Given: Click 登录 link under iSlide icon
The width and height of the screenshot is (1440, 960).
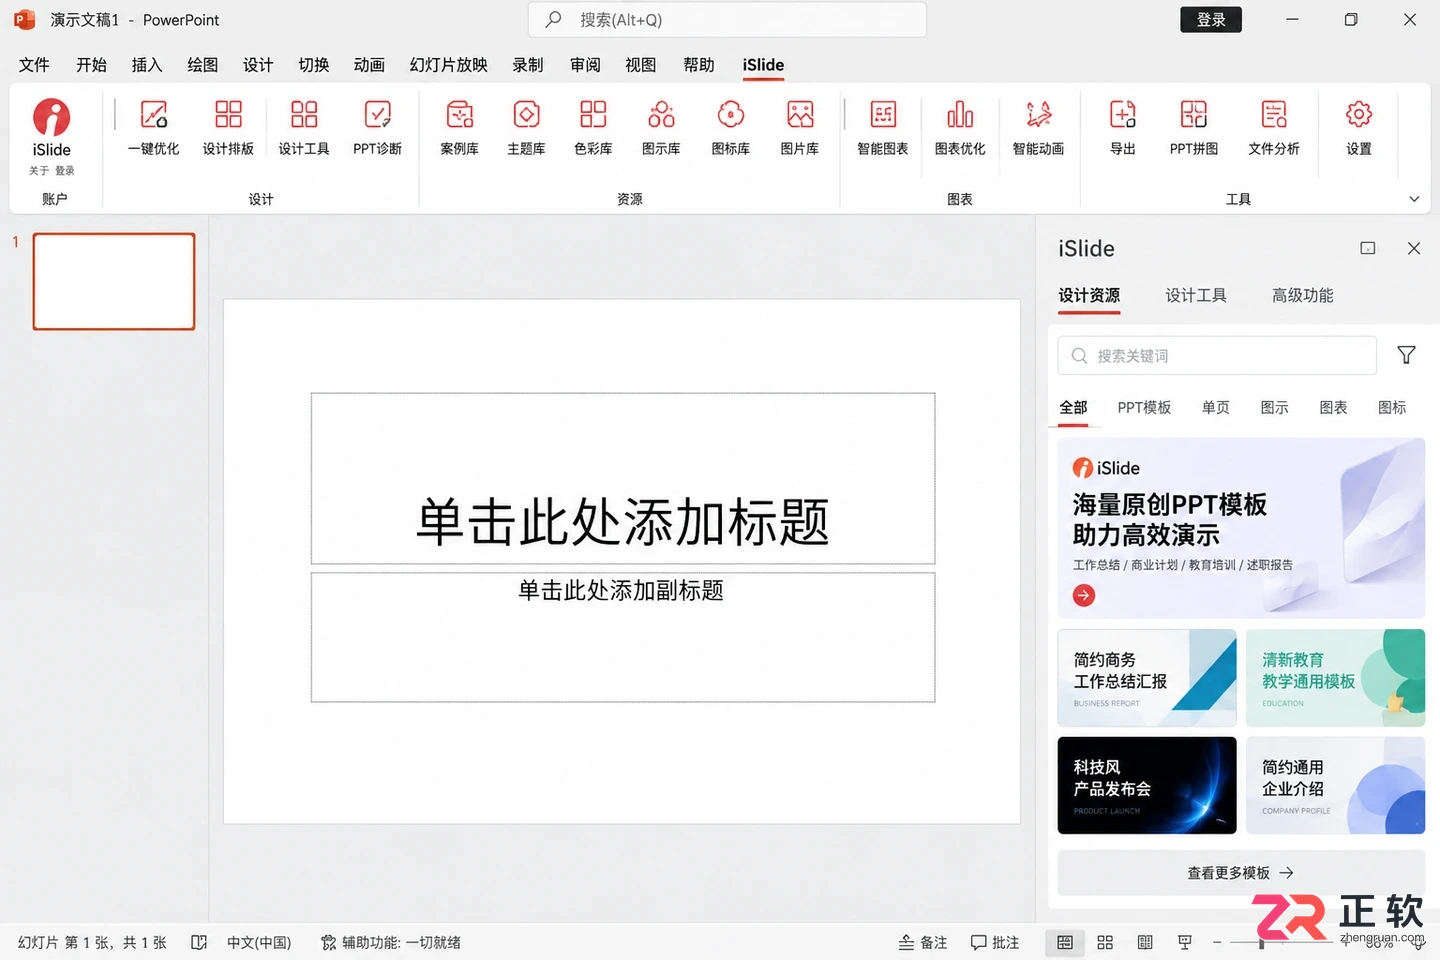Looking at the screenshot, I should click(x=65, y=171).
